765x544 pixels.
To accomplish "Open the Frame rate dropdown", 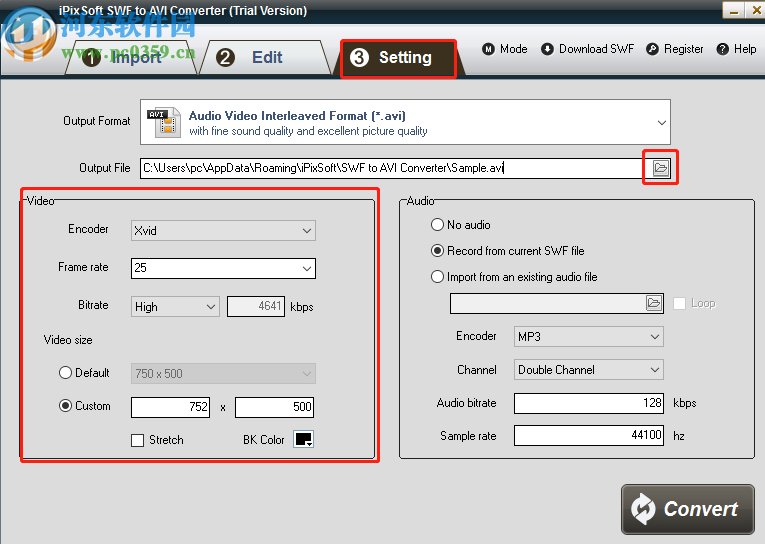I will pos(307,268).
